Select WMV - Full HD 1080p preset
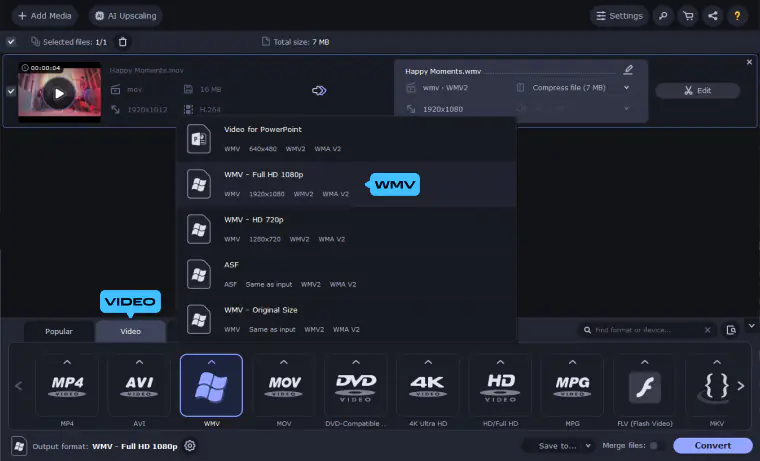Viewport: 760px width, 461px height. [347, 184]
